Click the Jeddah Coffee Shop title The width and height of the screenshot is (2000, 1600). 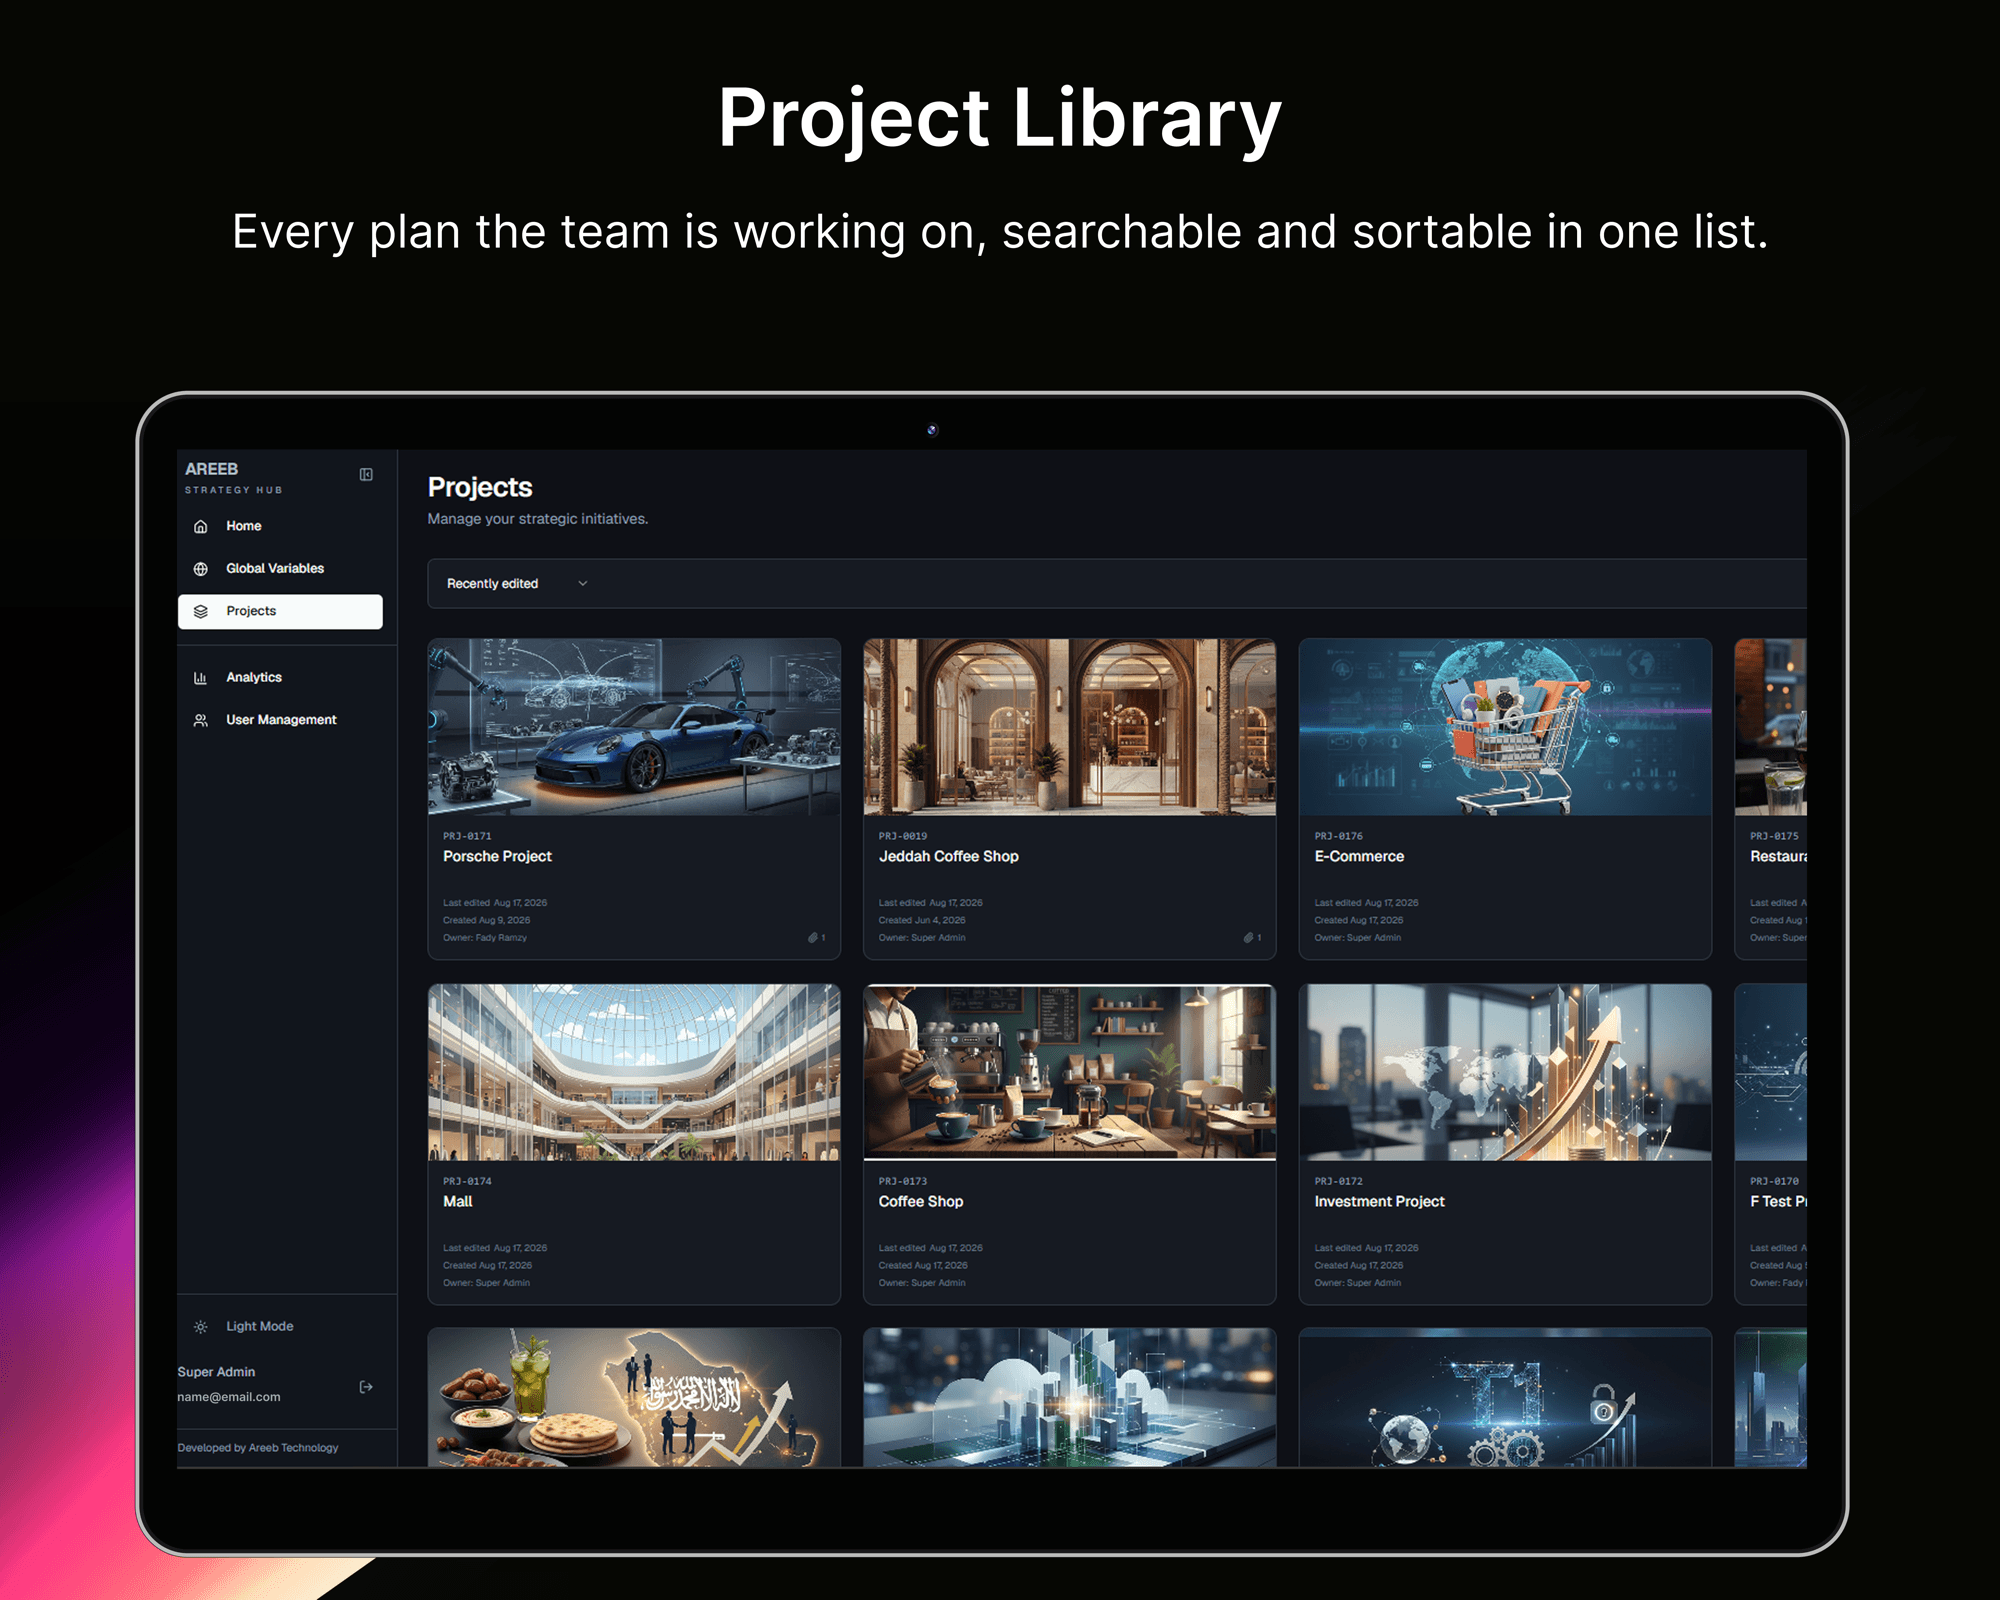(x=948, y=856)
